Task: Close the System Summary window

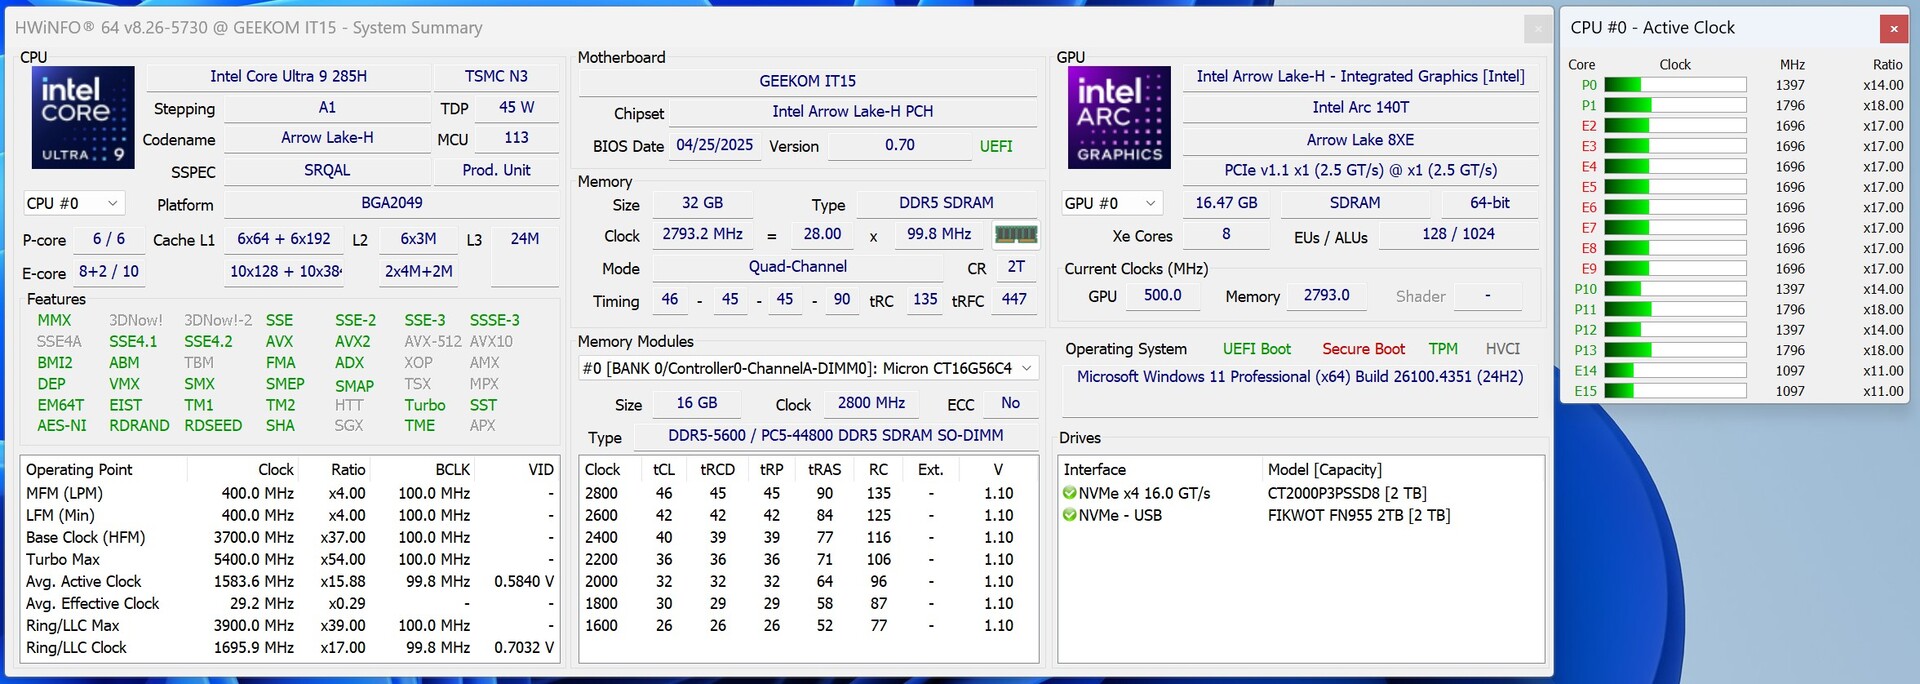Action: [x=1538, y=29]
